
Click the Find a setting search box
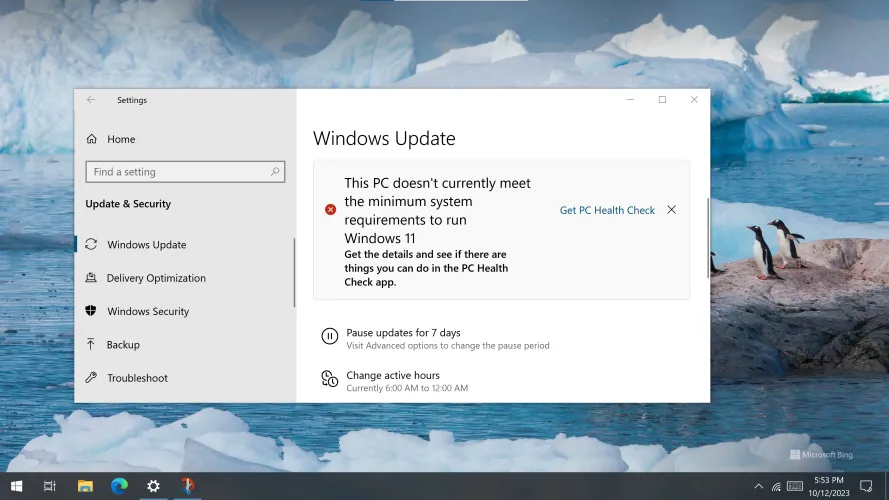point(178,172)
